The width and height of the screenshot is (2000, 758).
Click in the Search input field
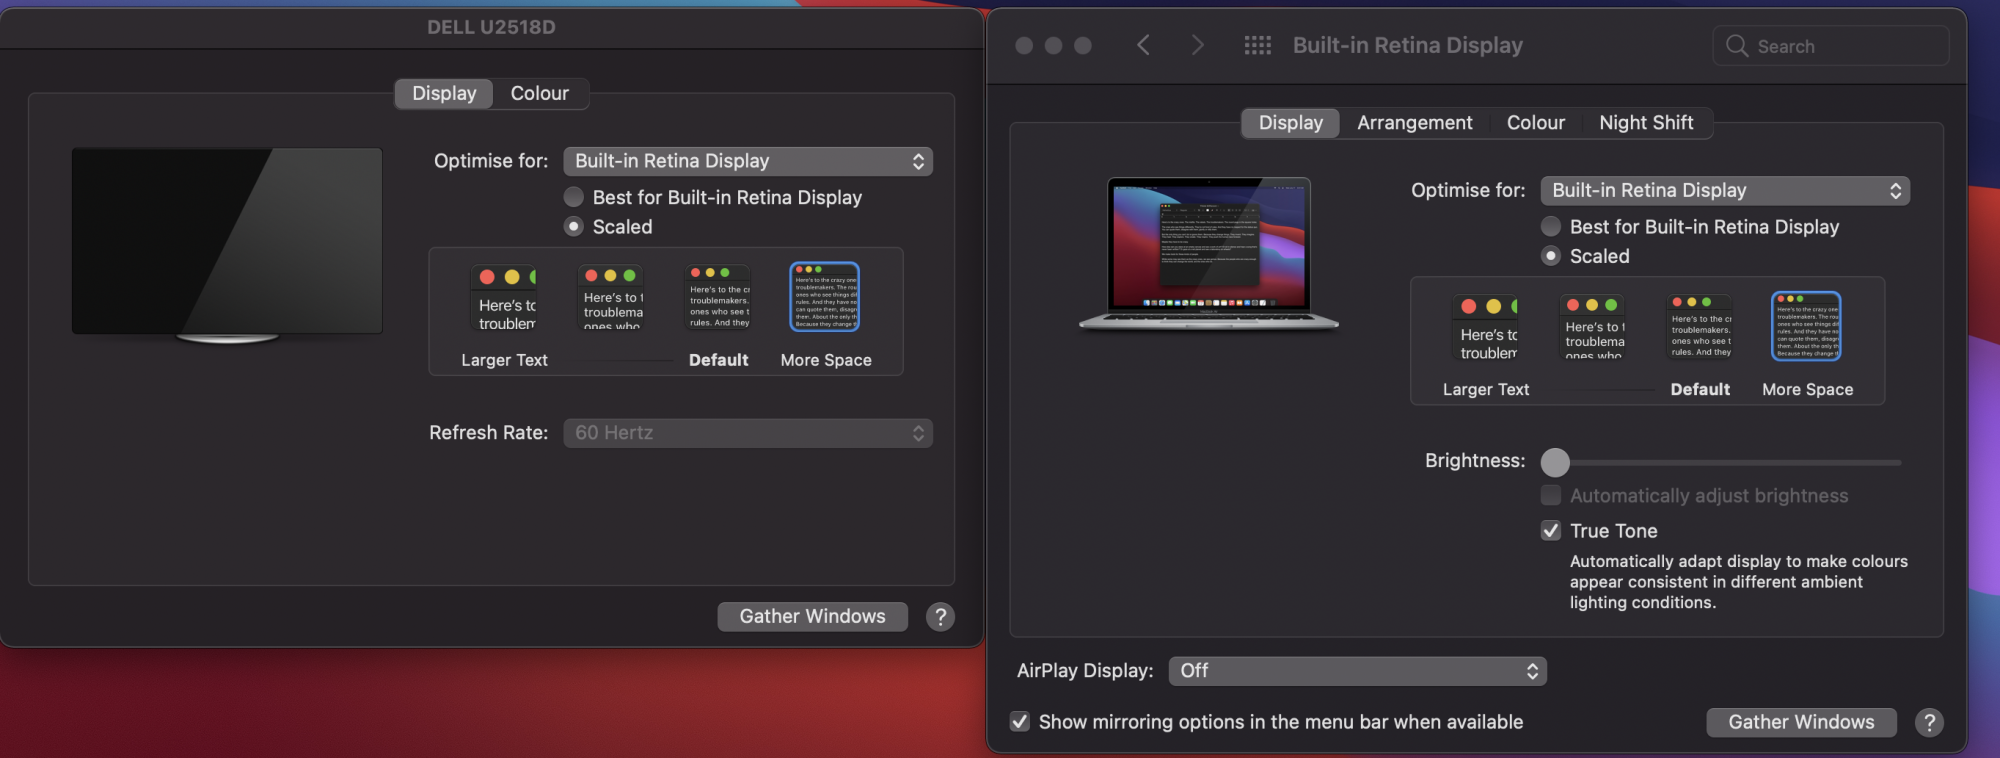point(1831,46)
